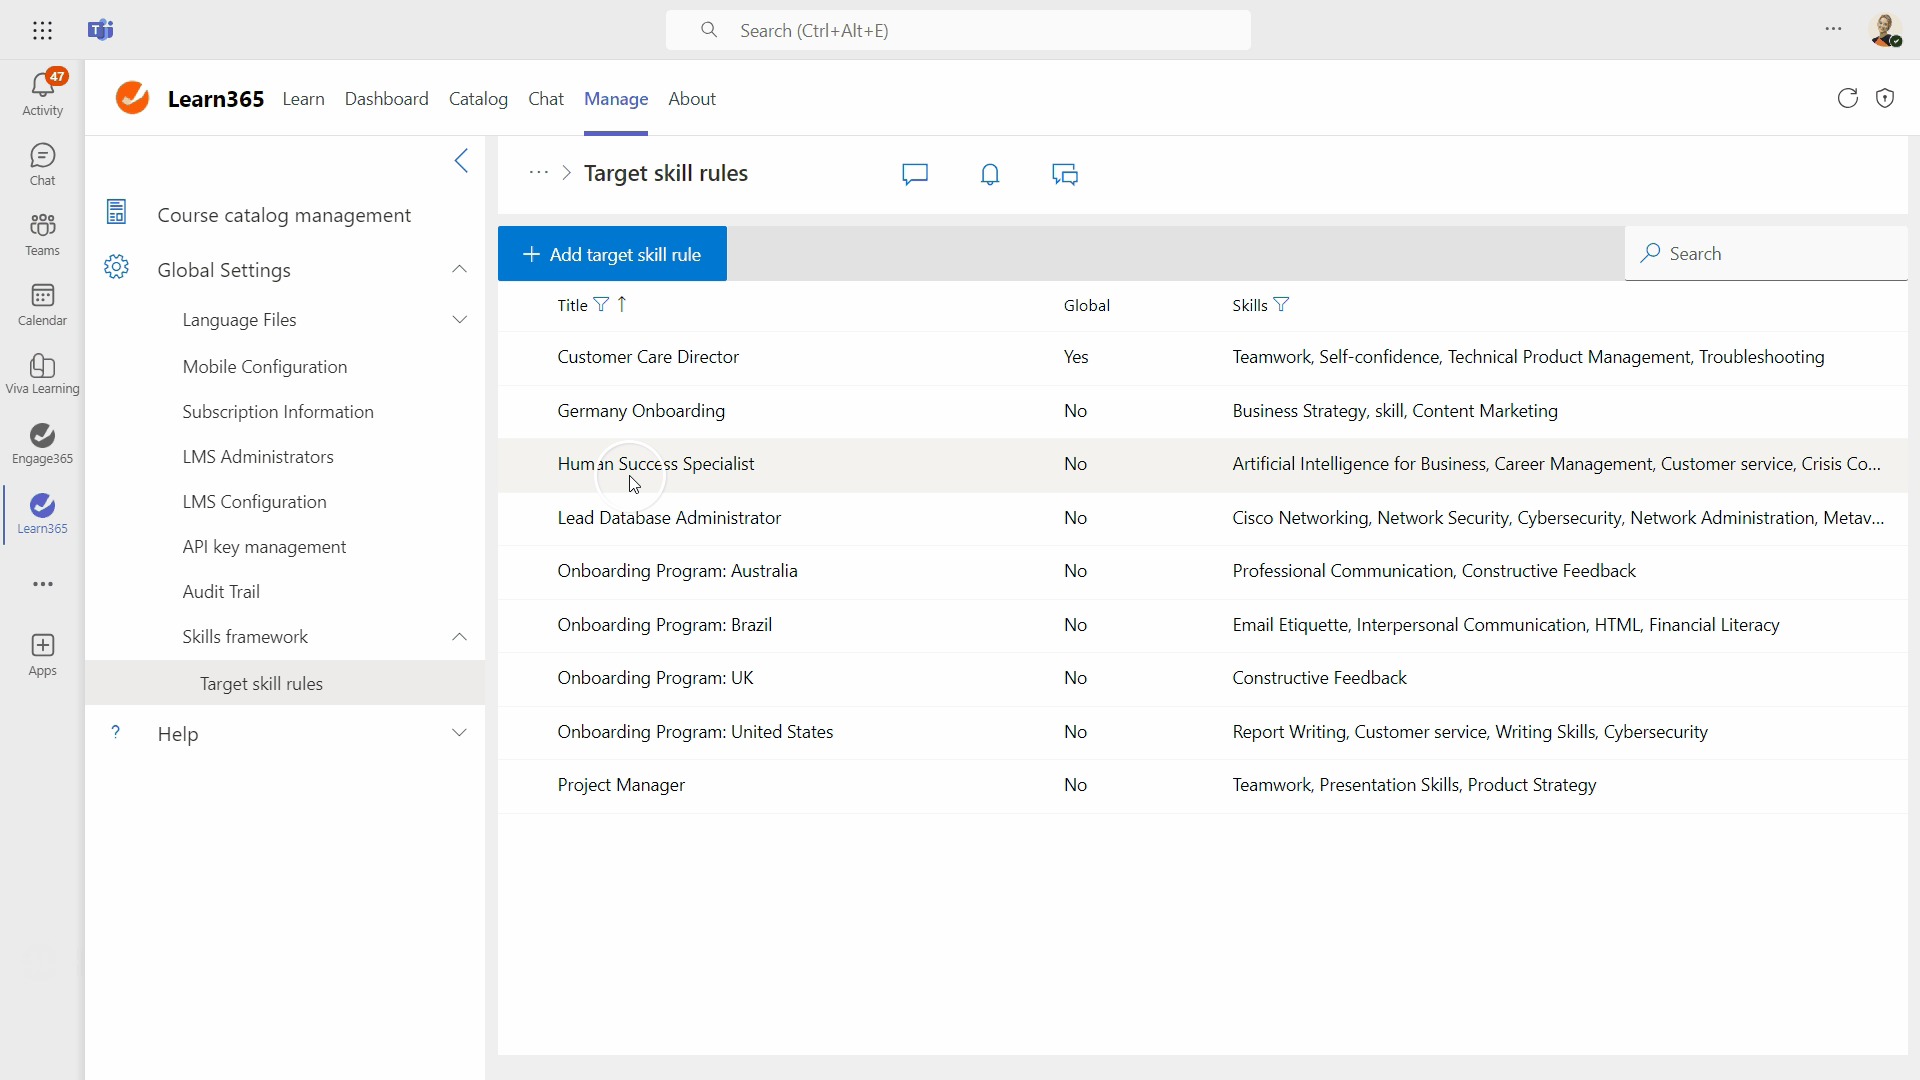
Task: Click the Course catalog management icon
Action: pyautogui.click(x=116, y=212)
